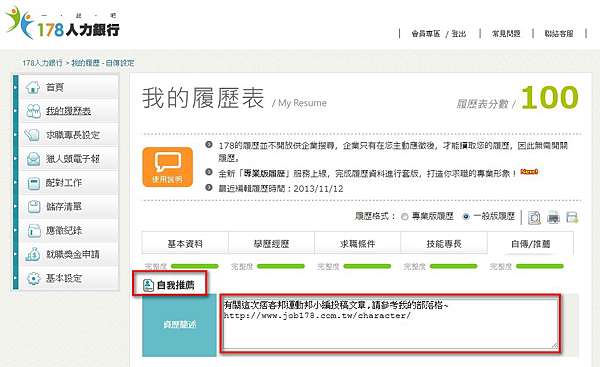Click the gear icon beside 基本設定
Screen dimensions: 600x367
pos(34,278)
